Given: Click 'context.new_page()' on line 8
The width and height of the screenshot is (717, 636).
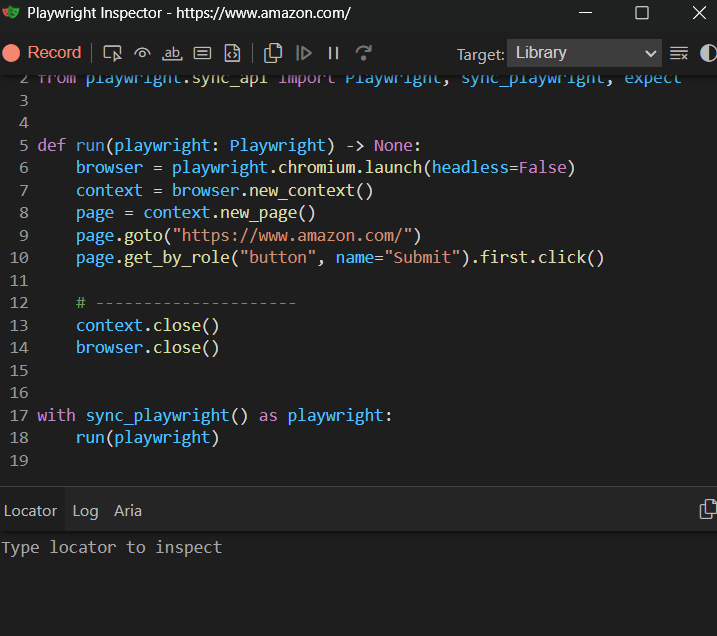Looking at the screenshot, I should point(229,213).
